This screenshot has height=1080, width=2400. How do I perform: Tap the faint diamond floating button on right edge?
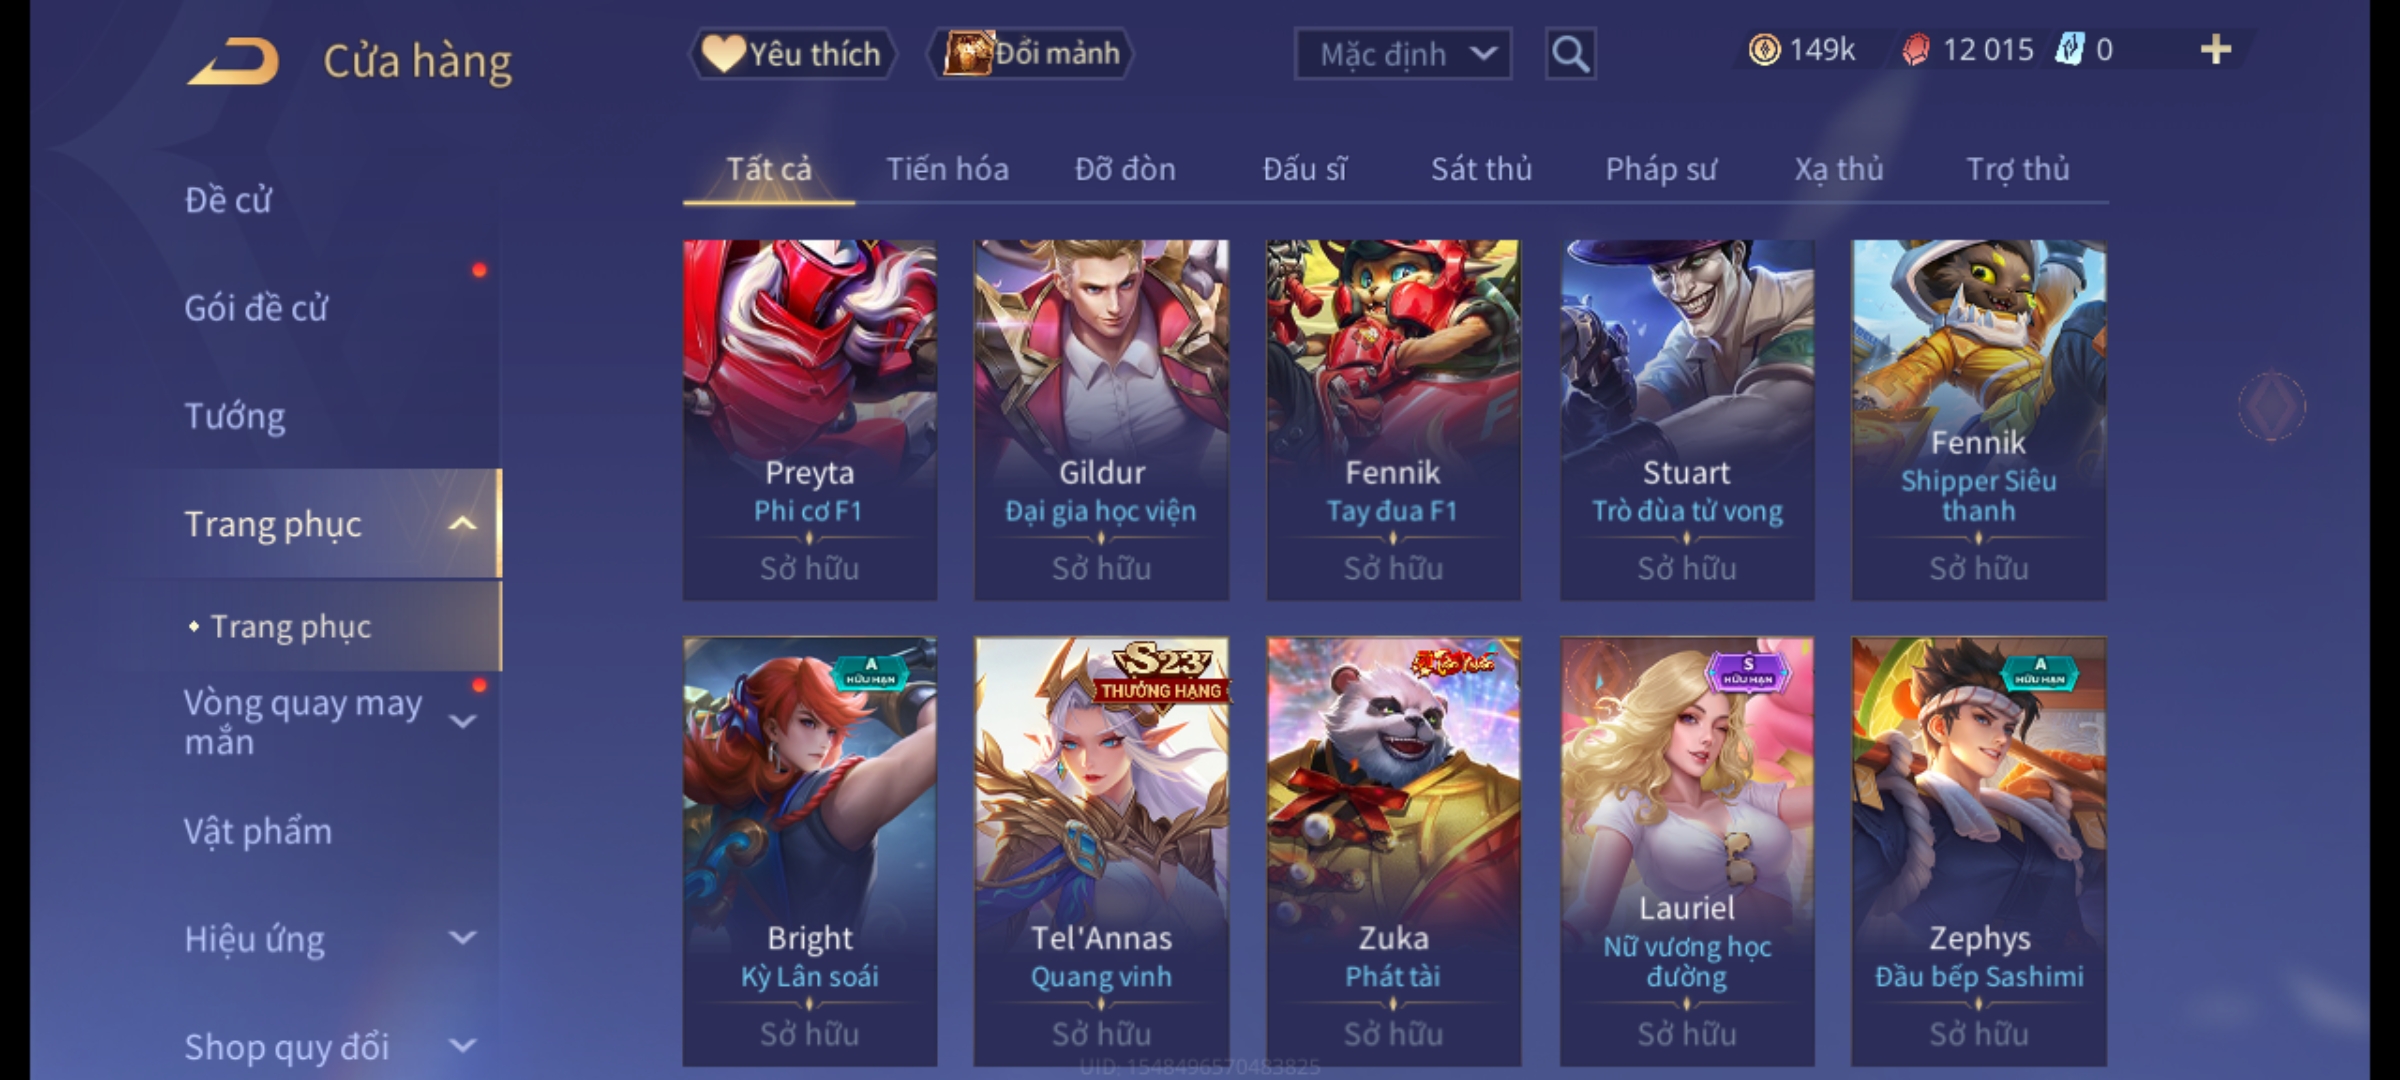(2271, 406)
